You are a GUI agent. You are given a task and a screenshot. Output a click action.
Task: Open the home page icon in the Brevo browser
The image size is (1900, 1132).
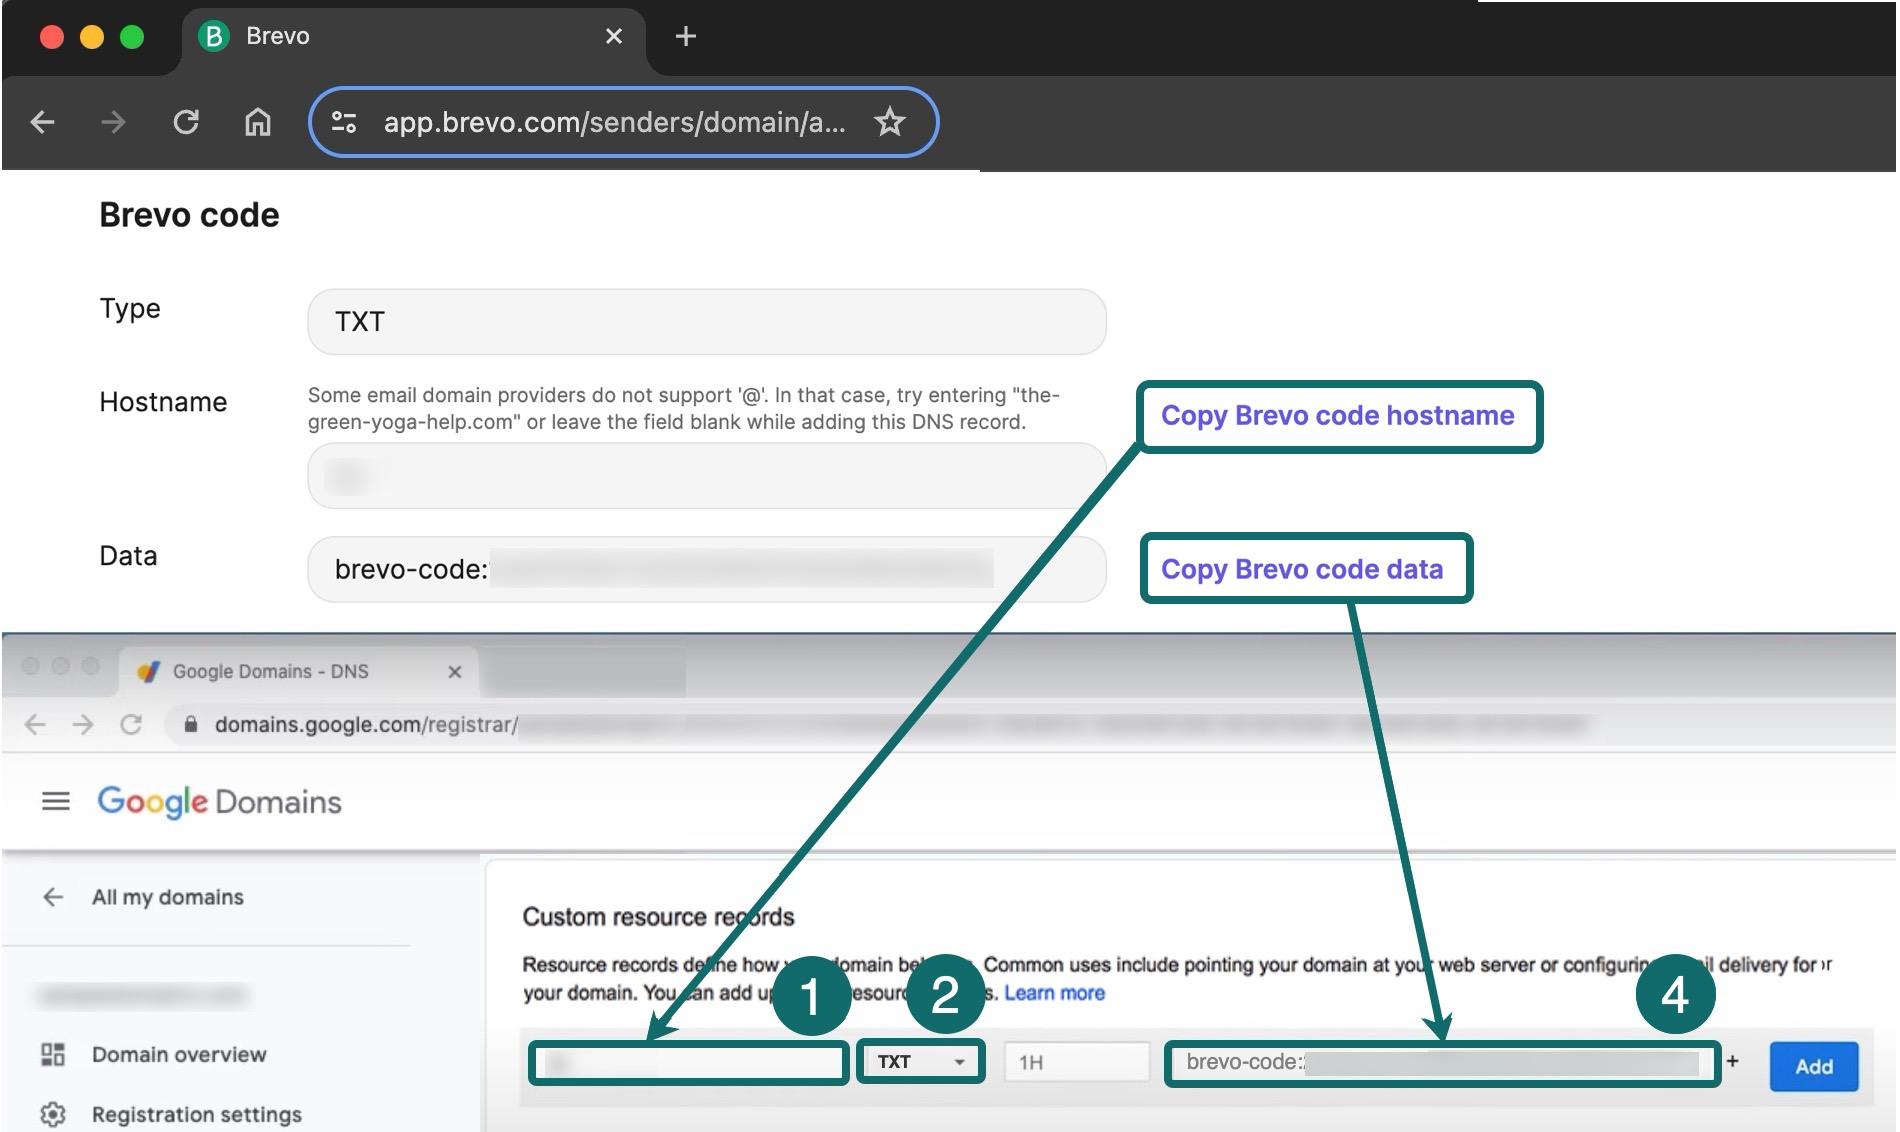(x=258, y=122)
